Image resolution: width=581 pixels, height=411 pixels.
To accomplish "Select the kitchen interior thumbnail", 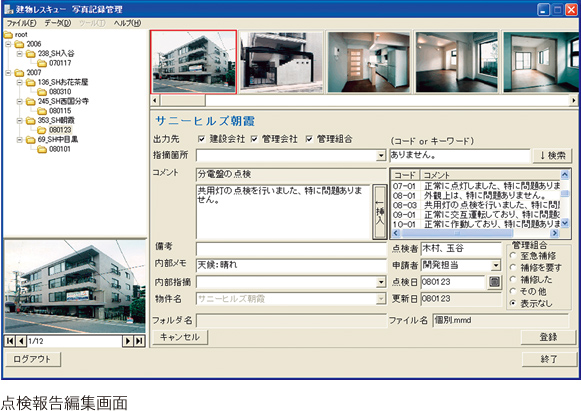I will coord(369,62).
